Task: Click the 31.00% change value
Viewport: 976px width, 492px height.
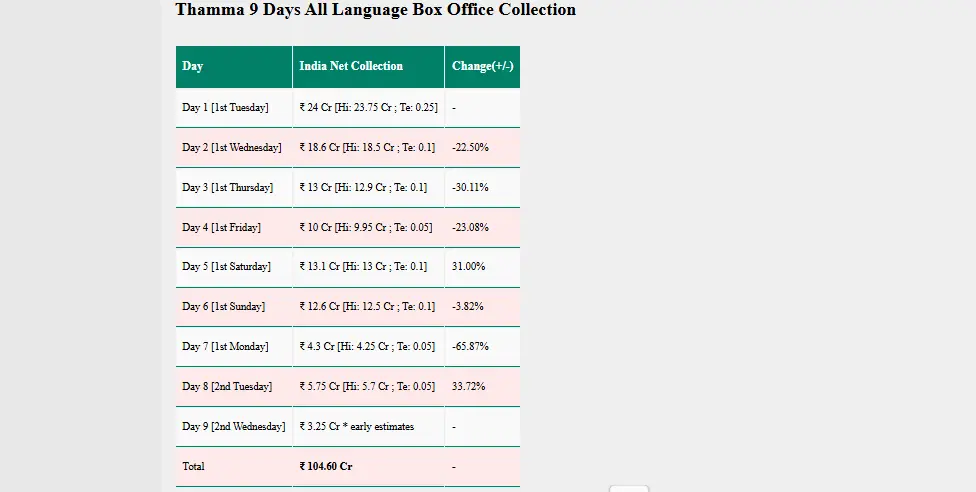Action: 468,267
